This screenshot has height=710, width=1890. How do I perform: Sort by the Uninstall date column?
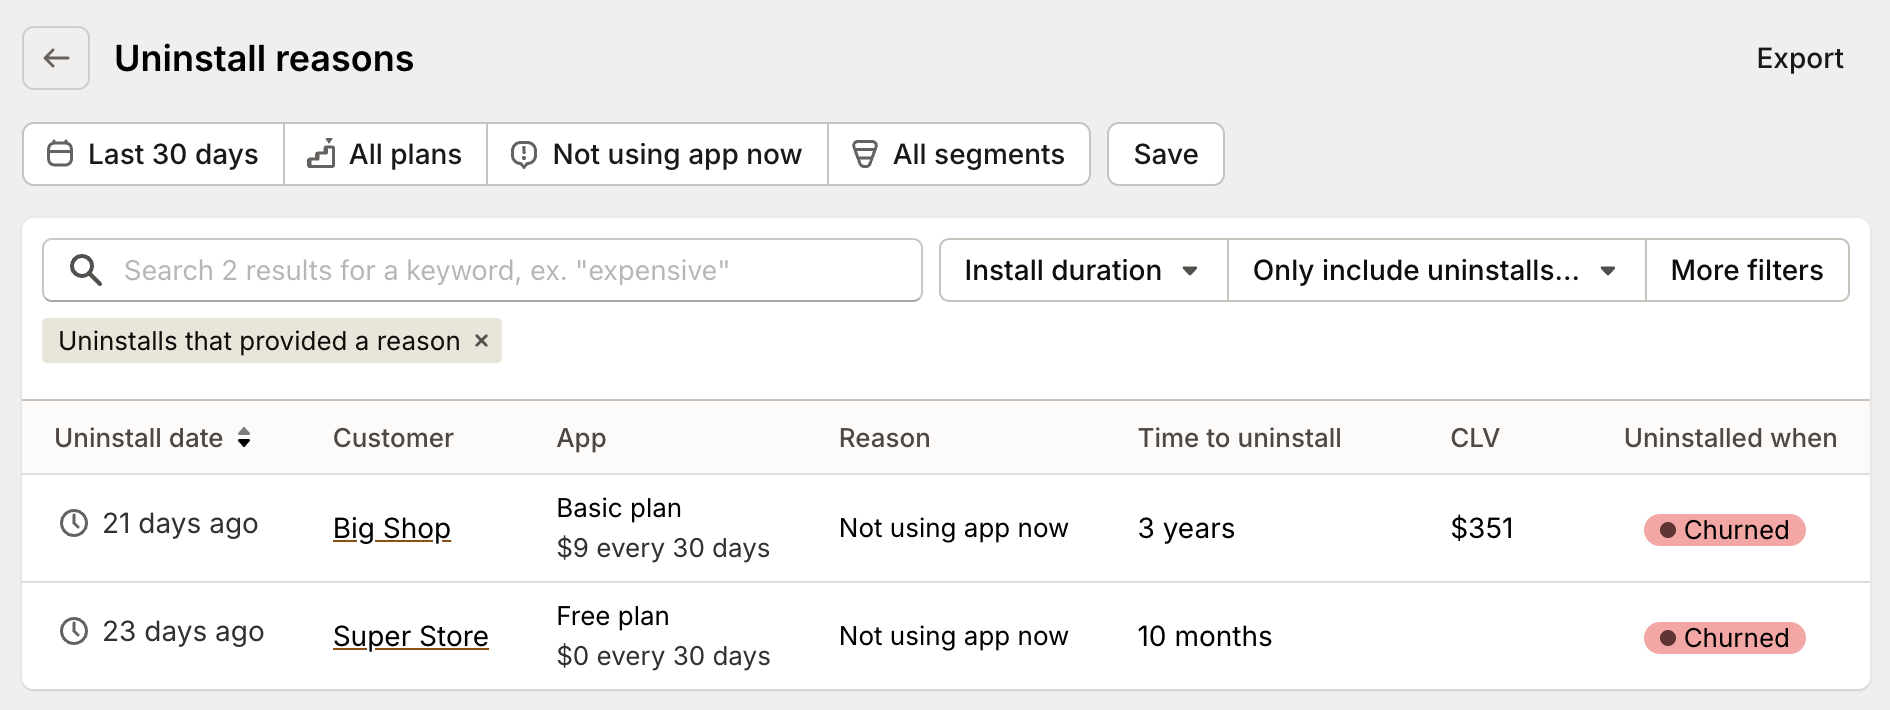(x=153, y=438)
